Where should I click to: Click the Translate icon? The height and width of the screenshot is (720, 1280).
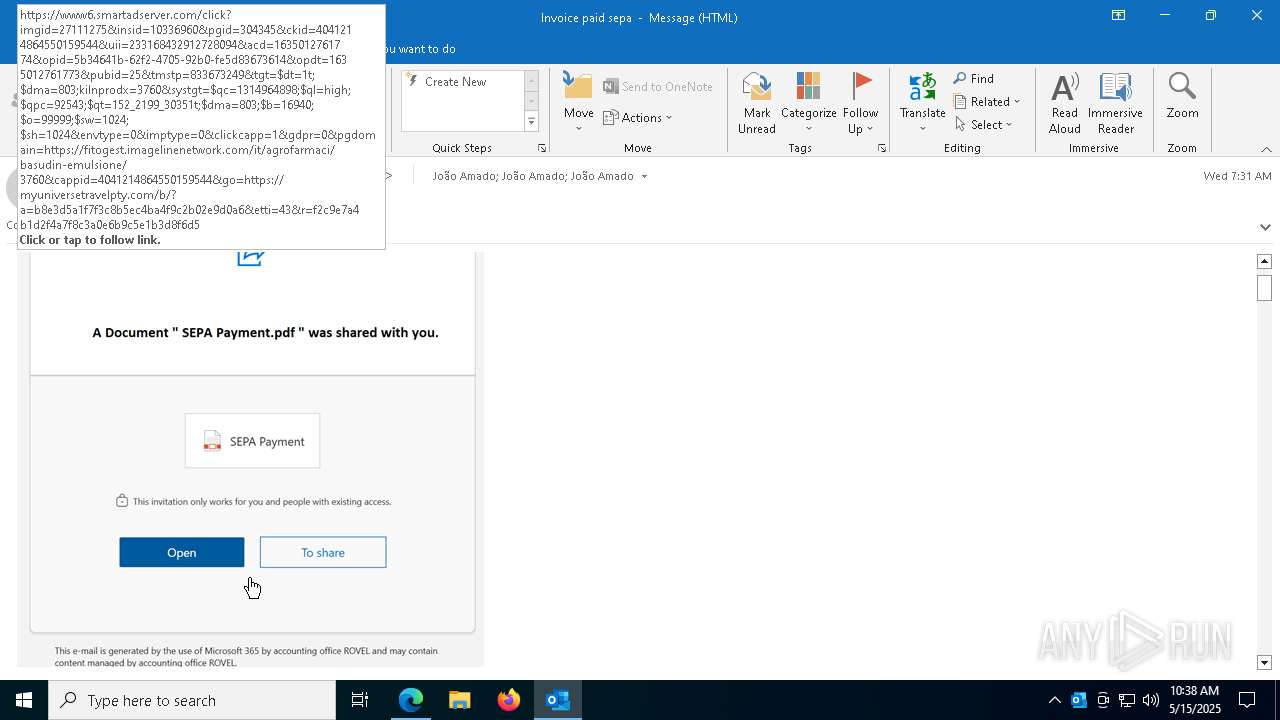922,86
